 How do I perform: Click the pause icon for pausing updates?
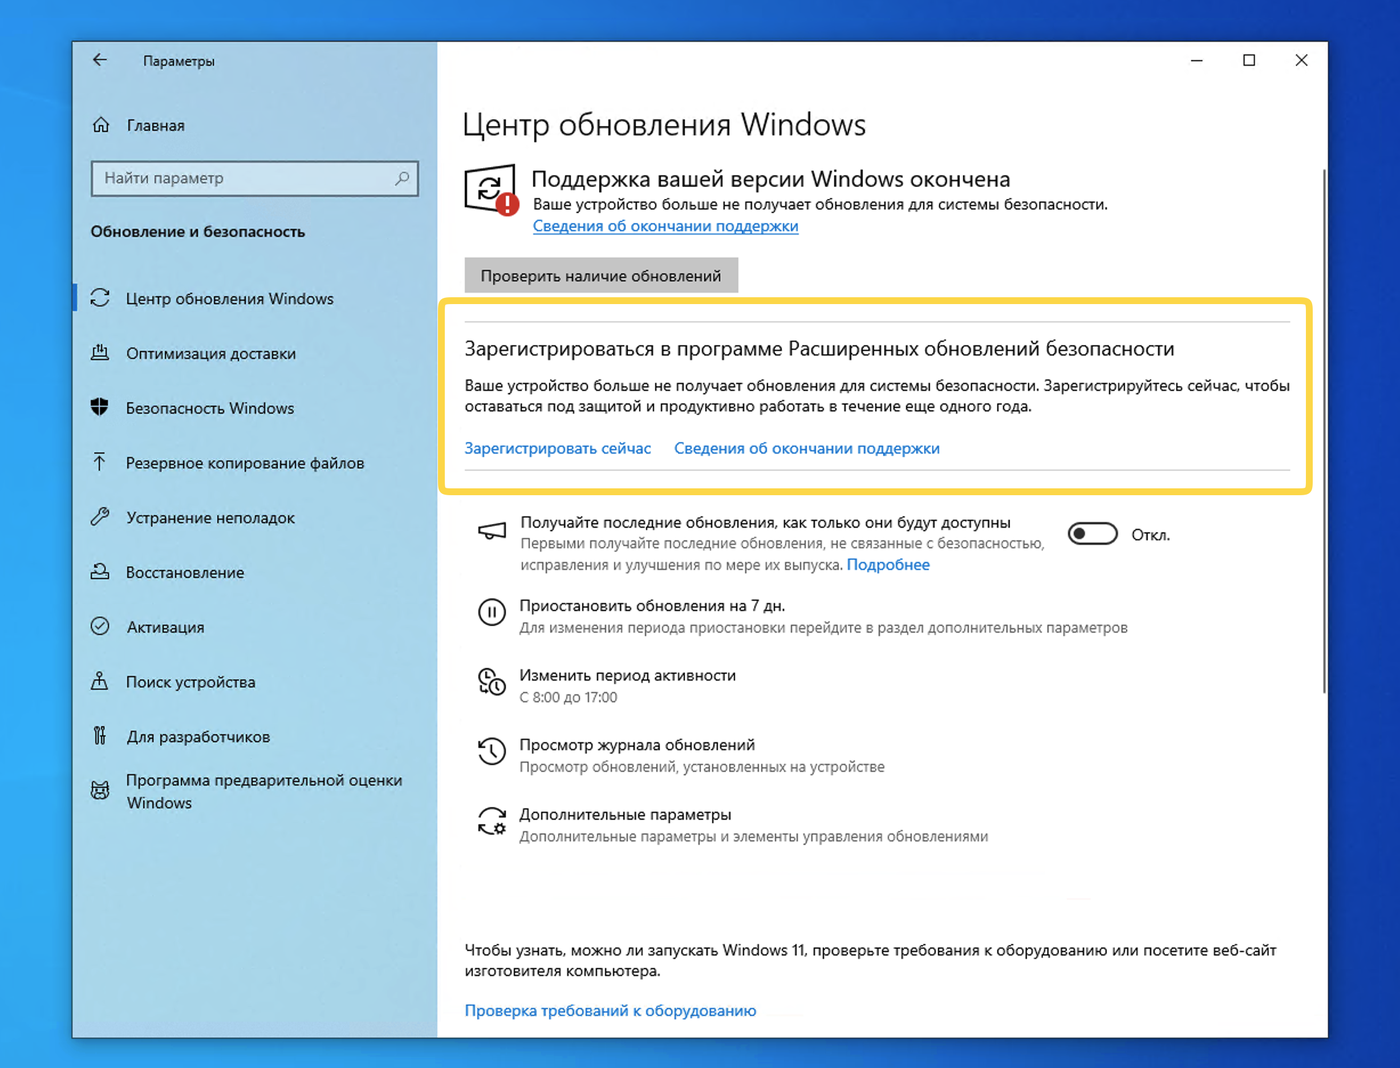492,612
